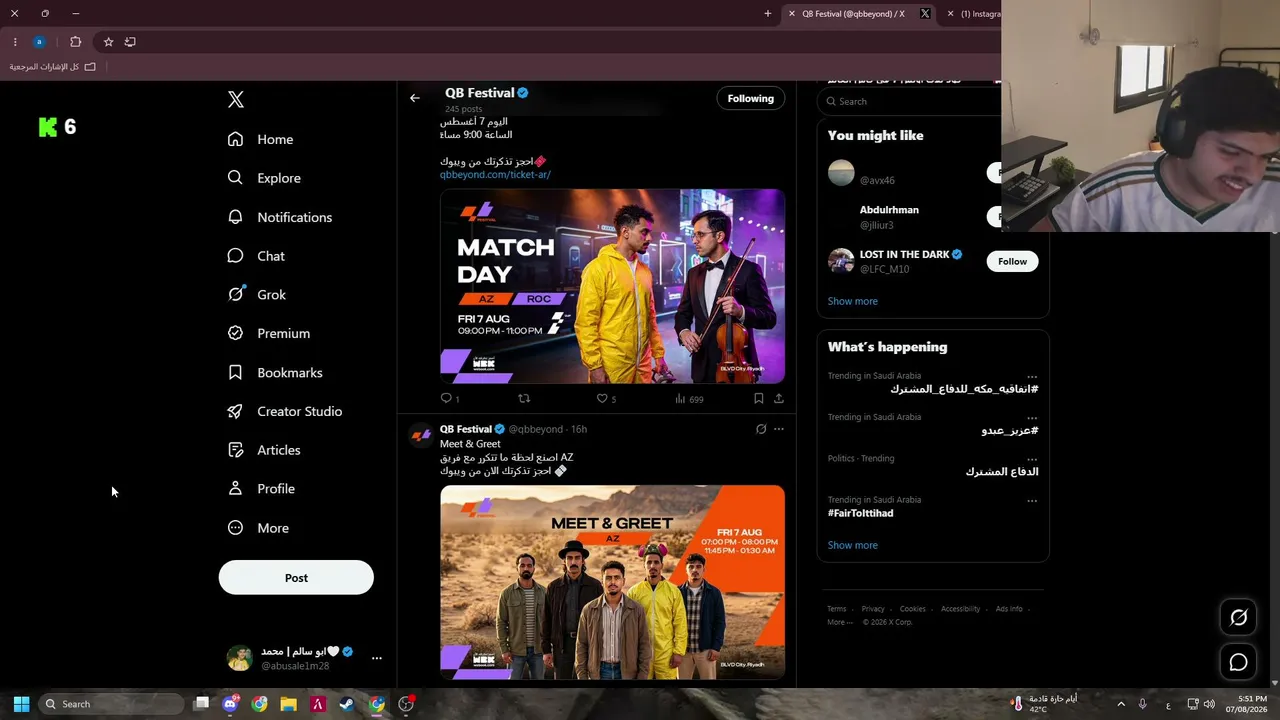
Task: Open trend #عزيز_عبدو
Action: 1009,431
